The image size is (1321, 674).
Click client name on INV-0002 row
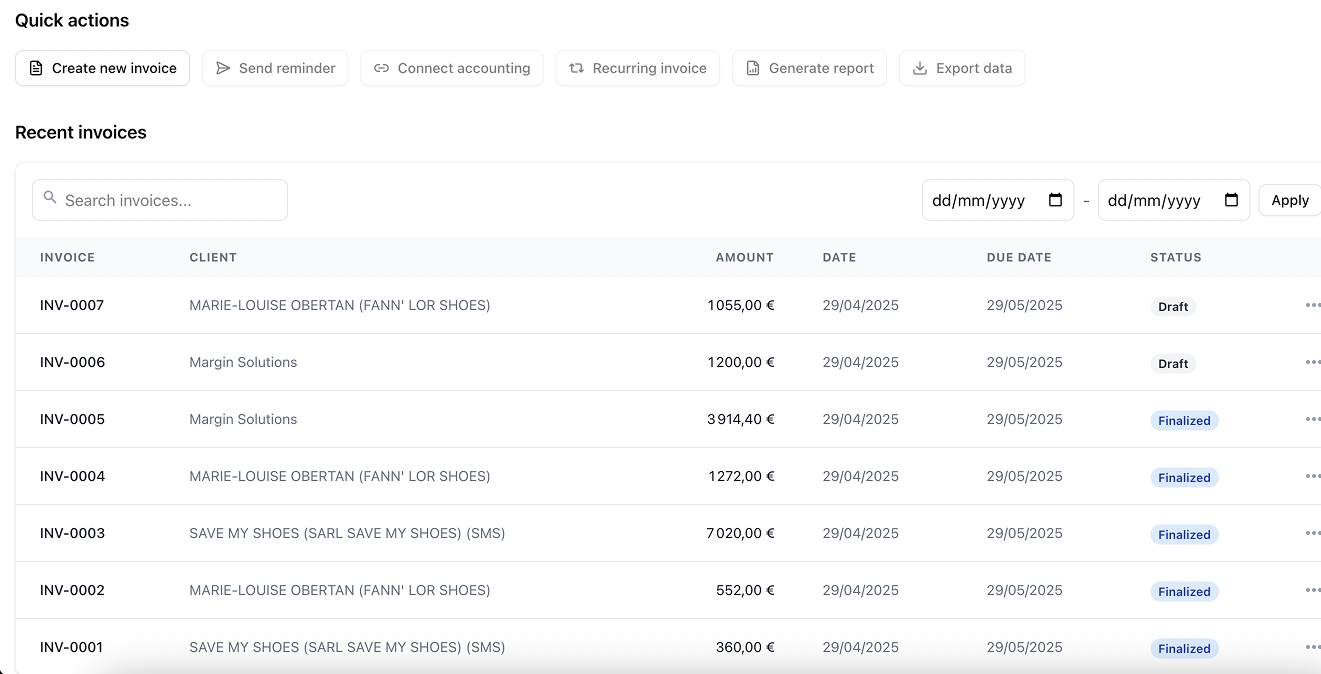[x=340, y=590]
